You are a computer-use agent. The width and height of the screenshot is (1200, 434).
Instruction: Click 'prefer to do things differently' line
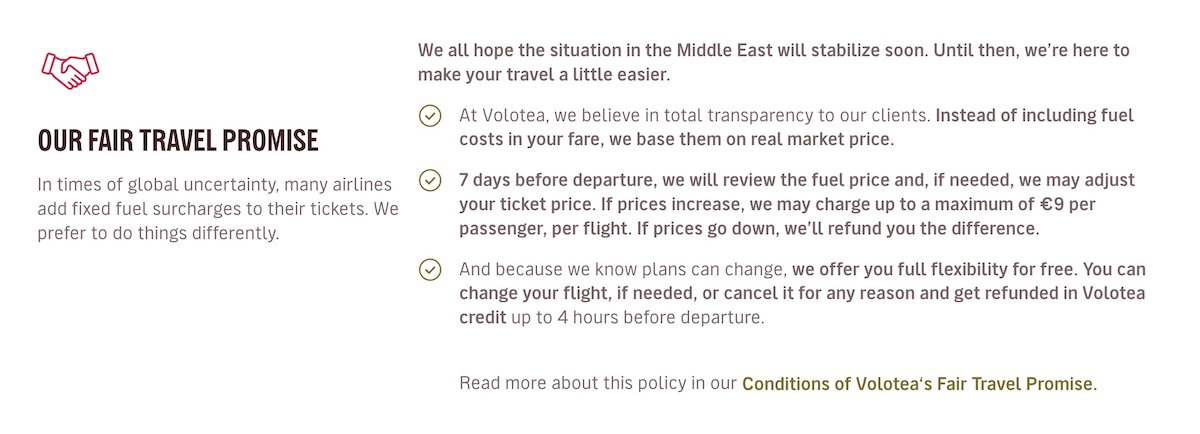coord(158,234)
